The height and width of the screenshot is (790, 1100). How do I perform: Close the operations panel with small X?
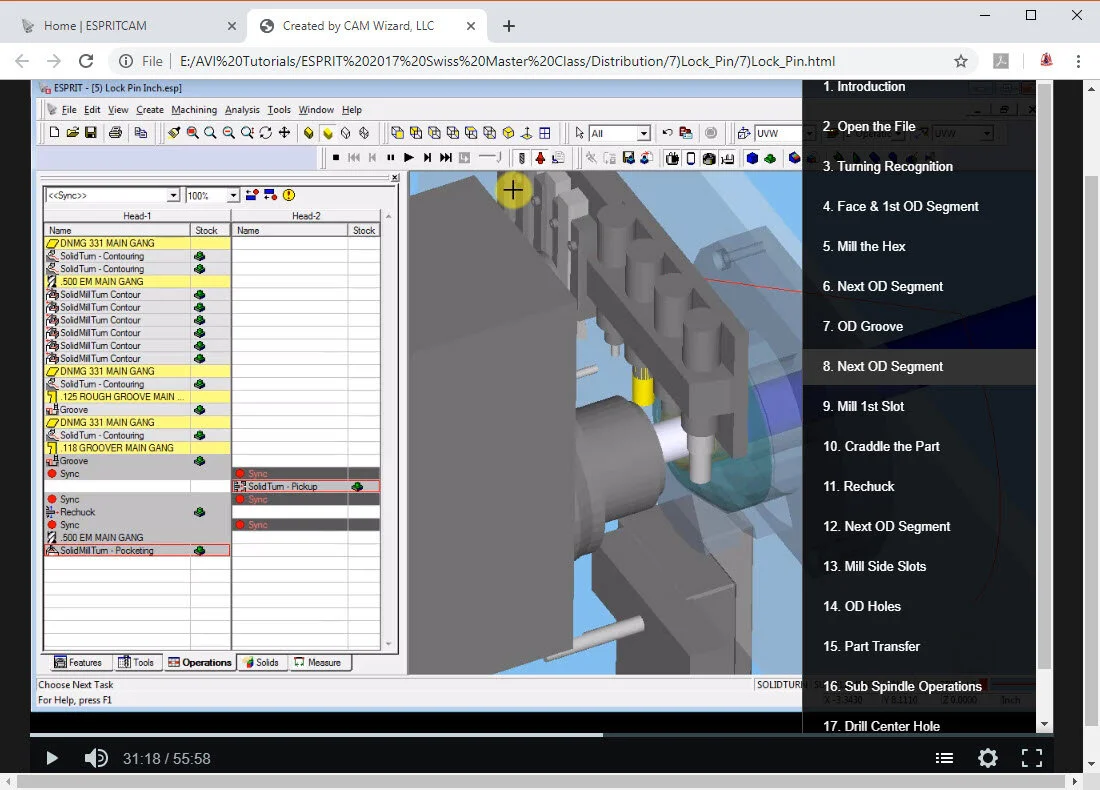(395, 178)
